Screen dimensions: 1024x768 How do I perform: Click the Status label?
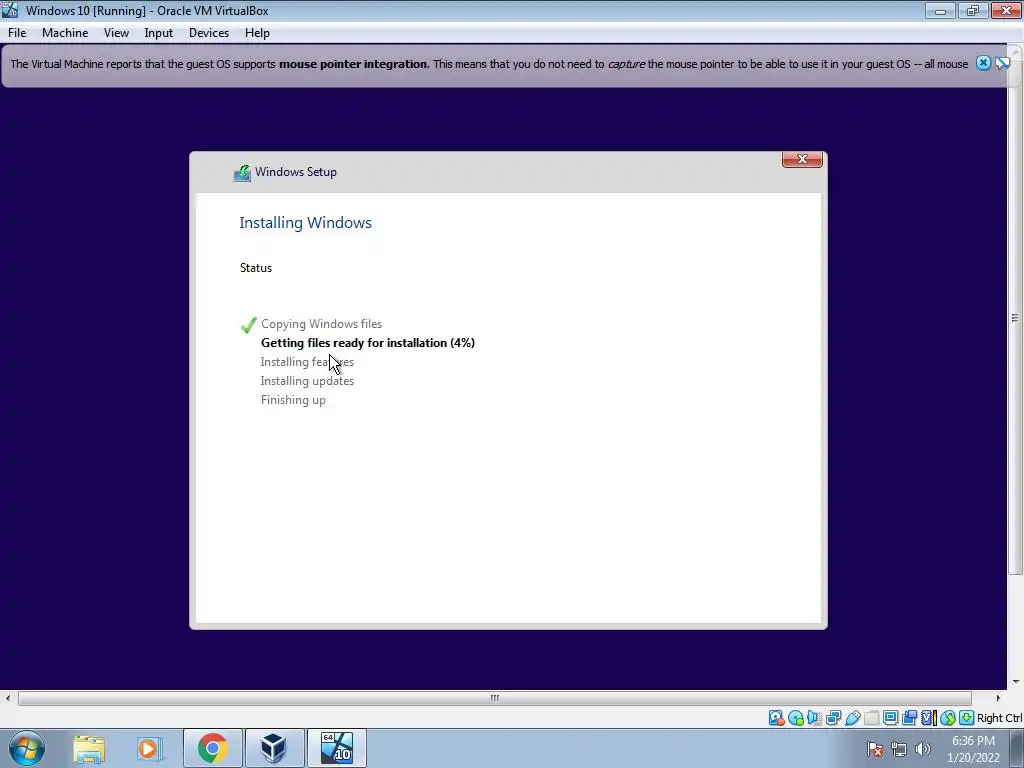click(256, 268)
